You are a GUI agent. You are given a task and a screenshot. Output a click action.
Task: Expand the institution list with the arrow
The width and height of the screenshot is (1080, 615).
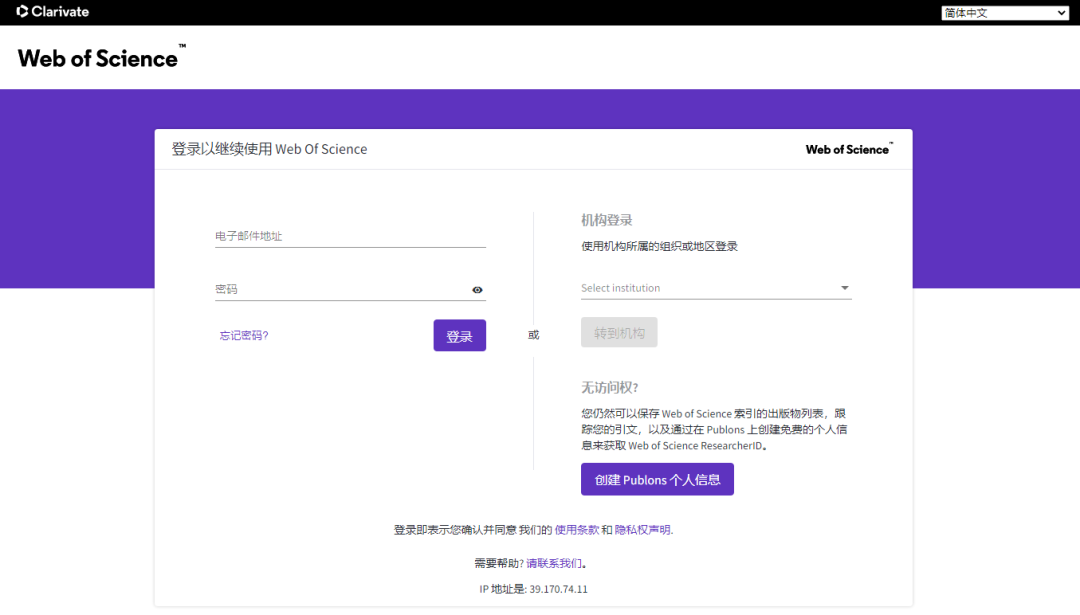coord(844,288)
